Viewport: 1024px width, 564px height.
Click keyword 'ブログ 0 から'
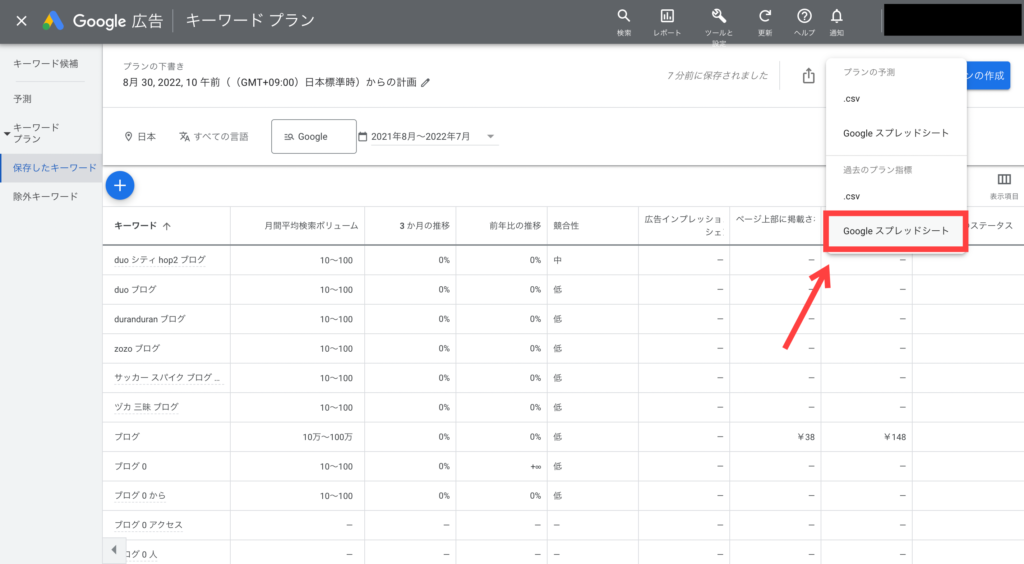tap(140, 495)
